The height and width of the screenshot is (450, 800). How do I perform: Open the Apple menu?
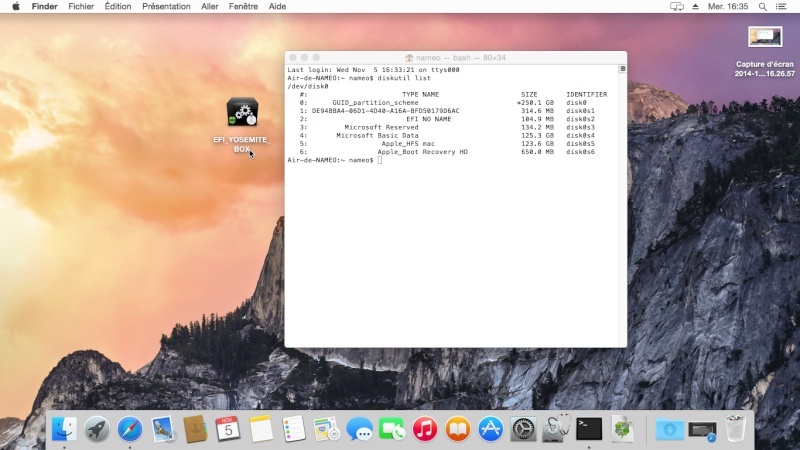tap(16, 7)
